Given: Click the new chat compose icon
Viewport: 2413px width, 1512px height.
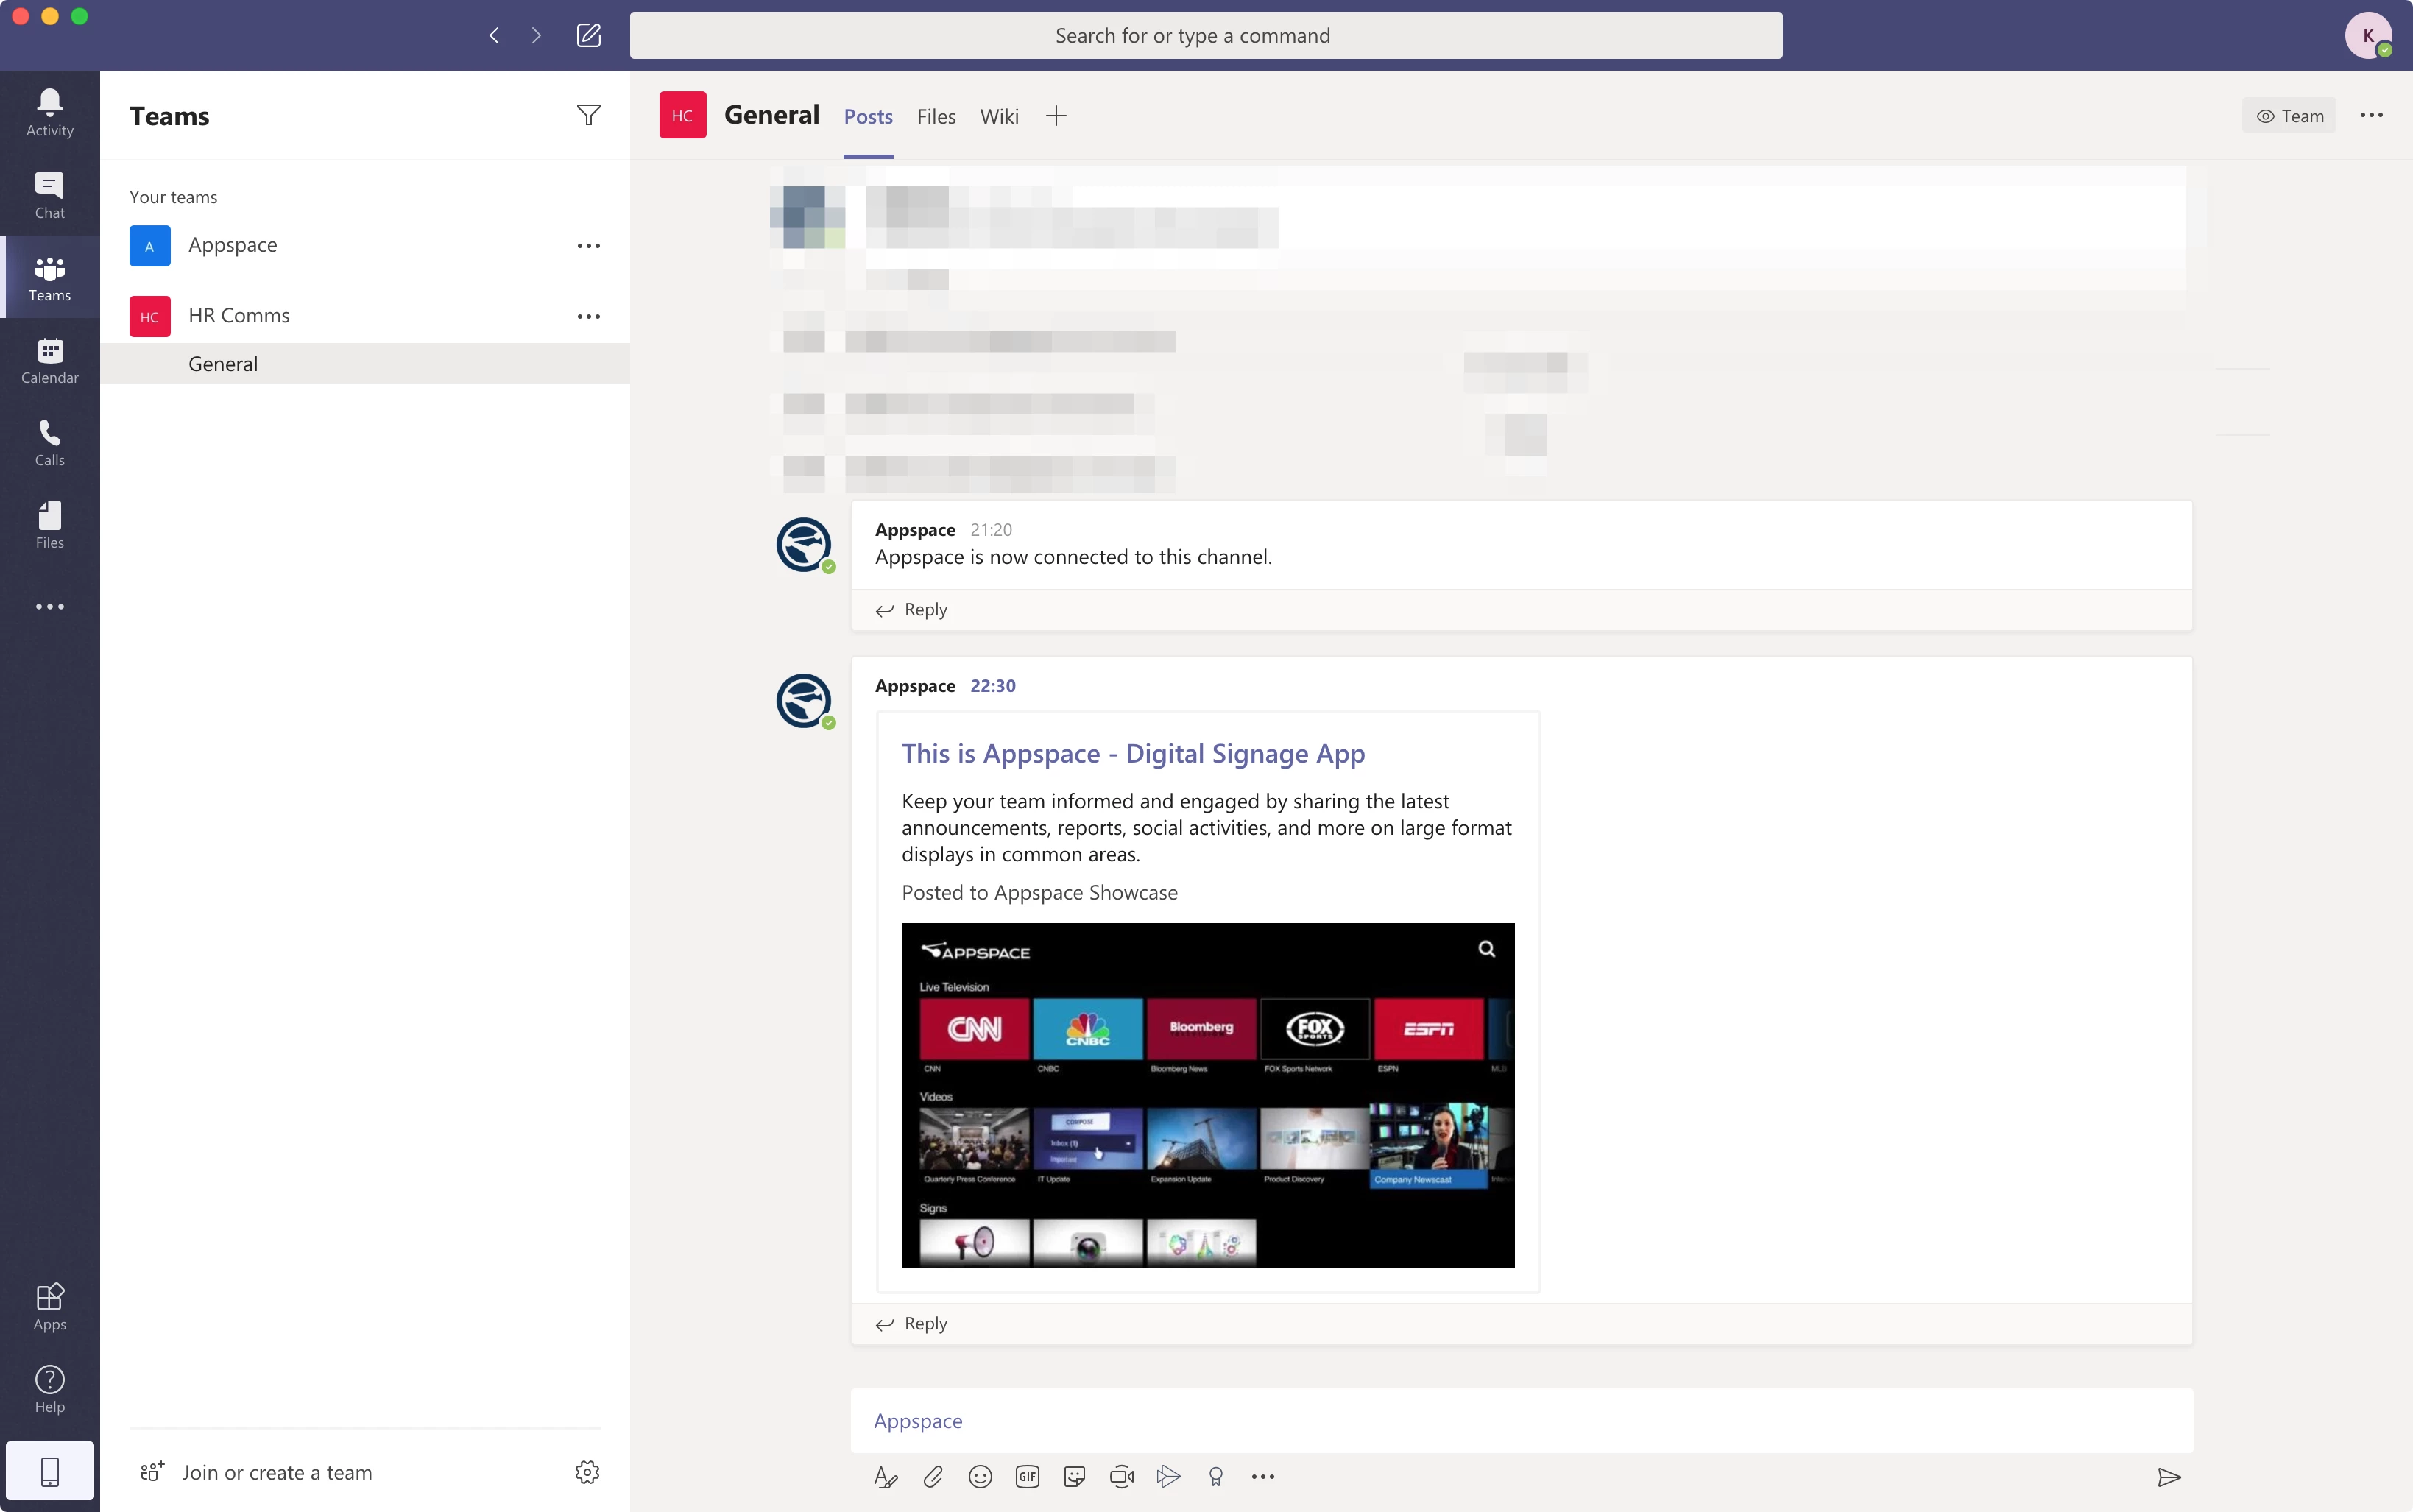Looking at the screenshot, I should 588,36.
